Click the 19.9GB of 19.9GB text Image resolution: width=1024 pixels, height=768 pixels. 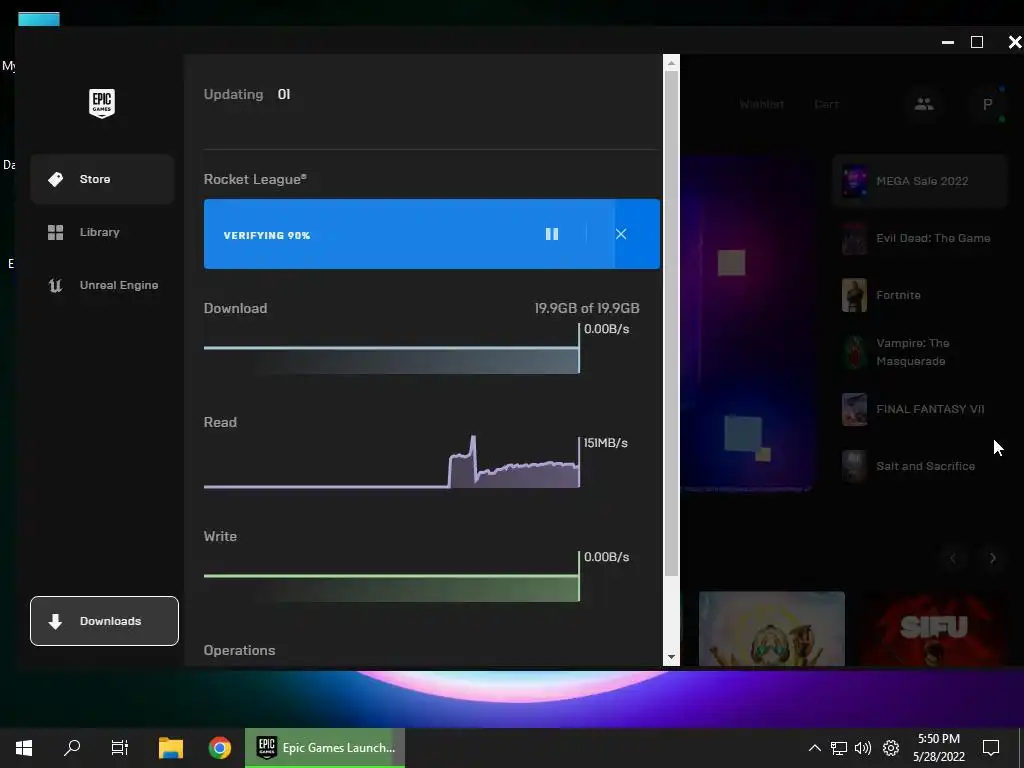coord(587,308)
